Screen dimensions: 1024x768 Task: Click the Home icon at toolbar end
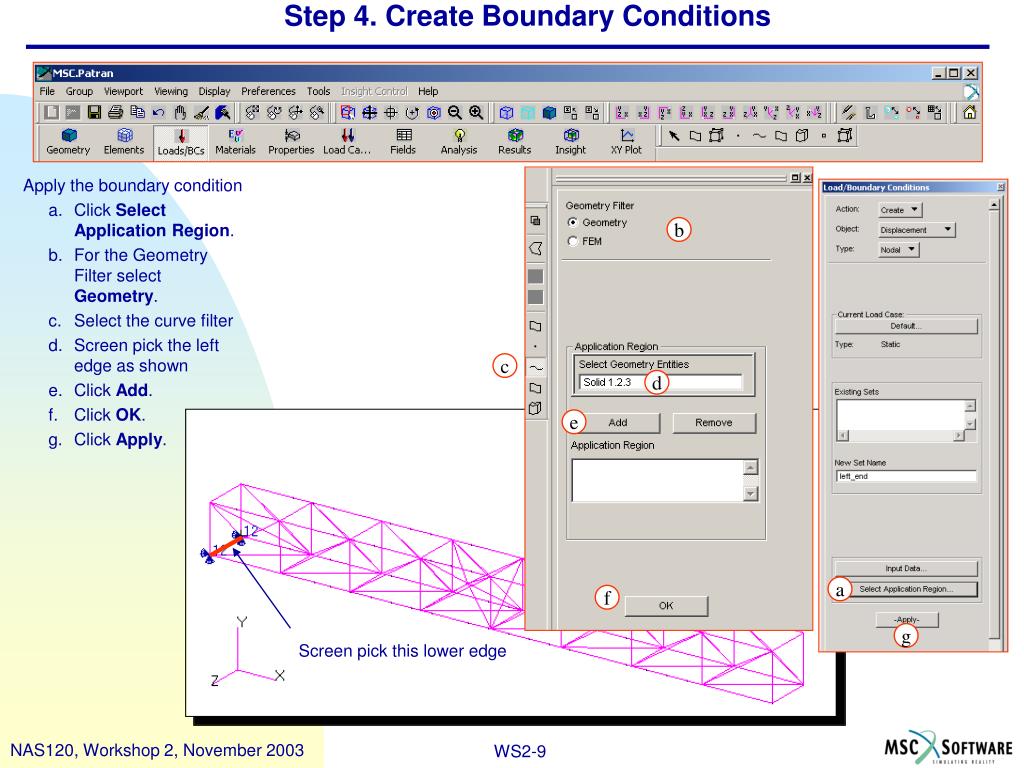tap(970, 113)
